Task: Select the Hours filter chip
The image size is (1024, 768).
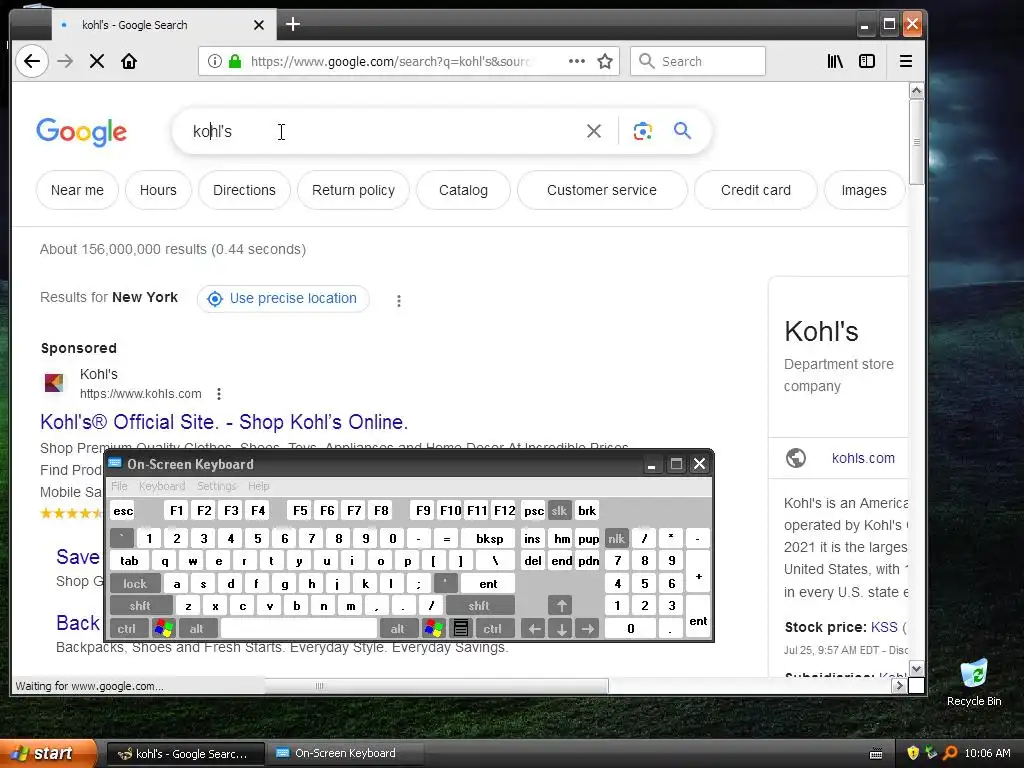Action: (158, 190)
